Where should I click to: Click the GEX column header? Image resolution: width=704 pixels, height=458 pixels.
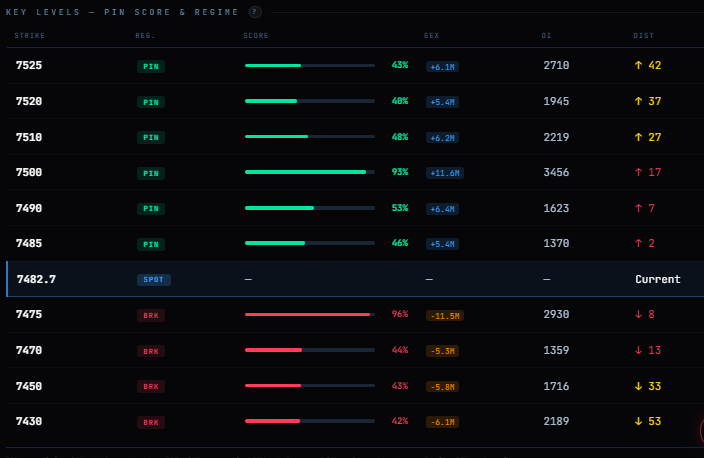(431, 35)
